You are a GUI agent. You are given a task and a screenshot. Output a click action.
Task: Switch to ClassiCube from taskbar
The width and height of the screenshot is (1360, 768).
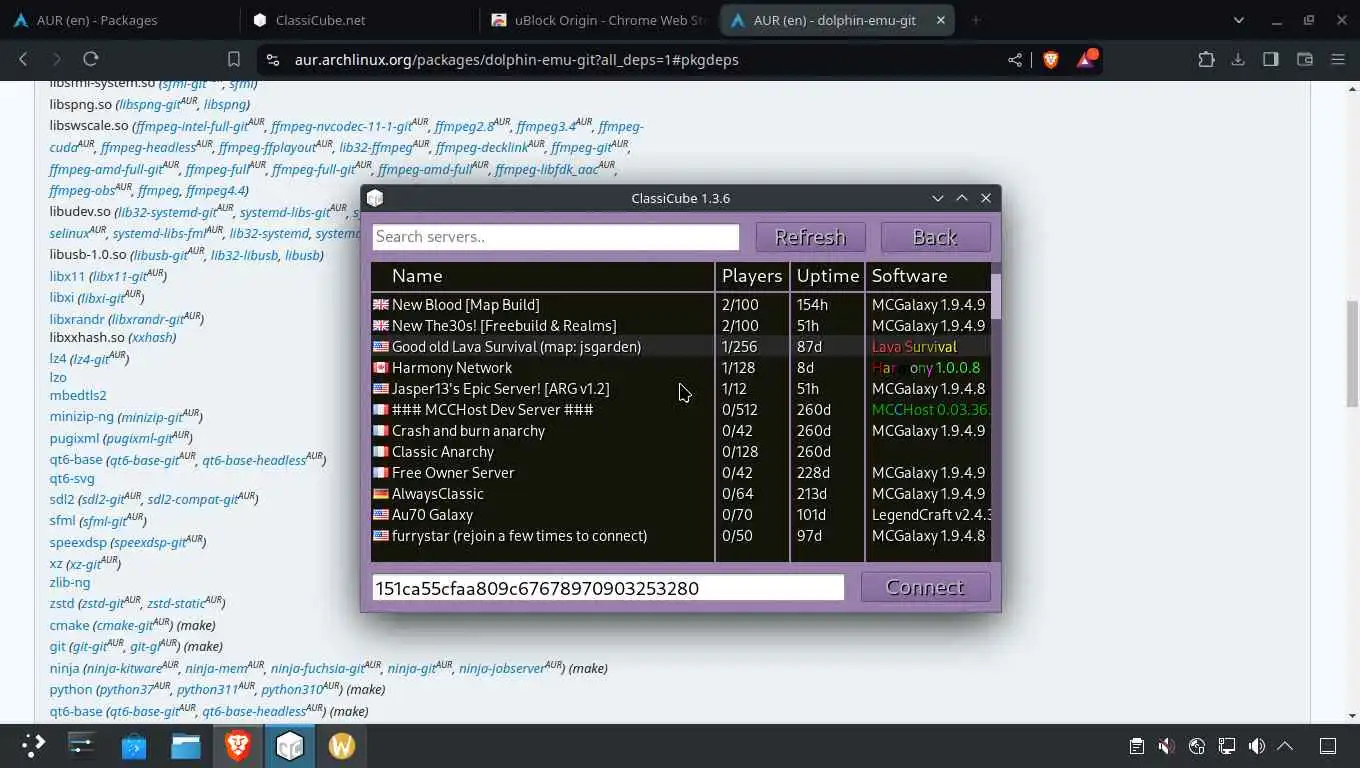pos(290,745)
